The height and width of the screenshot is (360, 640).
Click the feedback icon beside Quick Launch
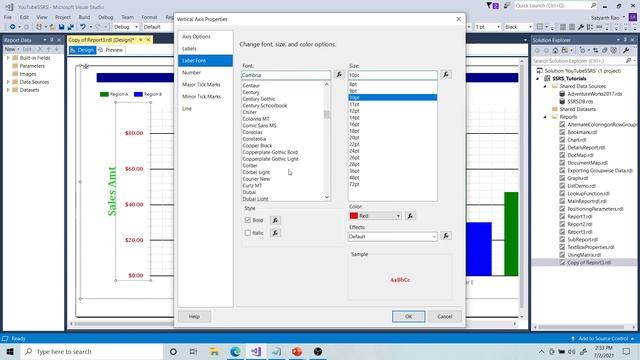coord(507,6)
